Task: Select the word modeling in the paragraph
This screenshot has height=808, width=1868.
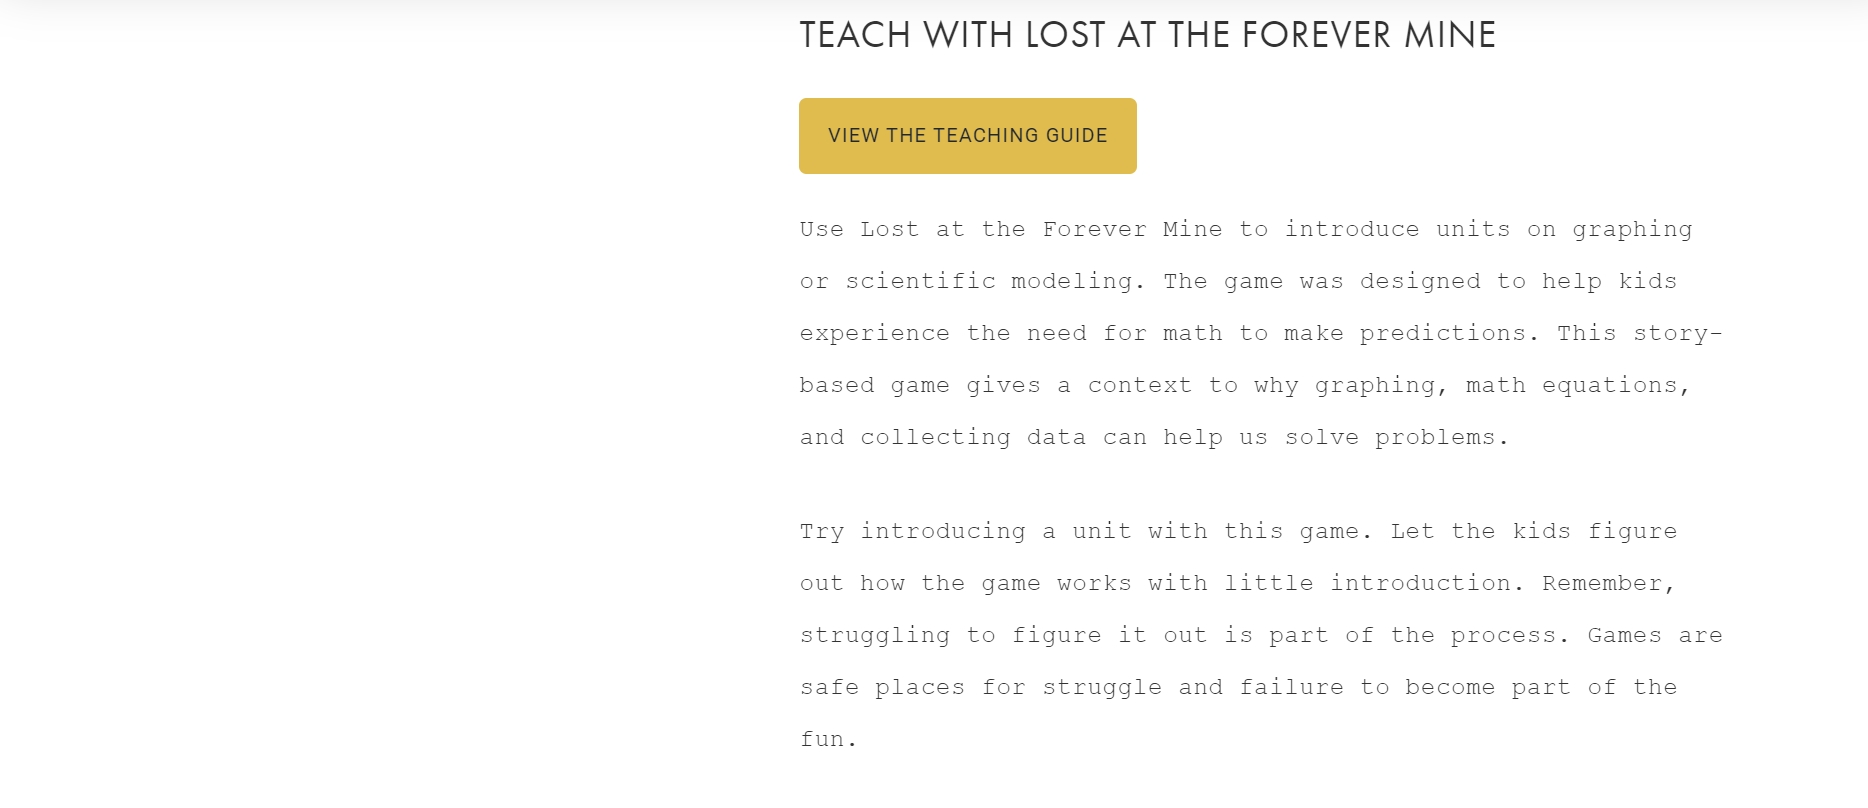Action: 1071,282
